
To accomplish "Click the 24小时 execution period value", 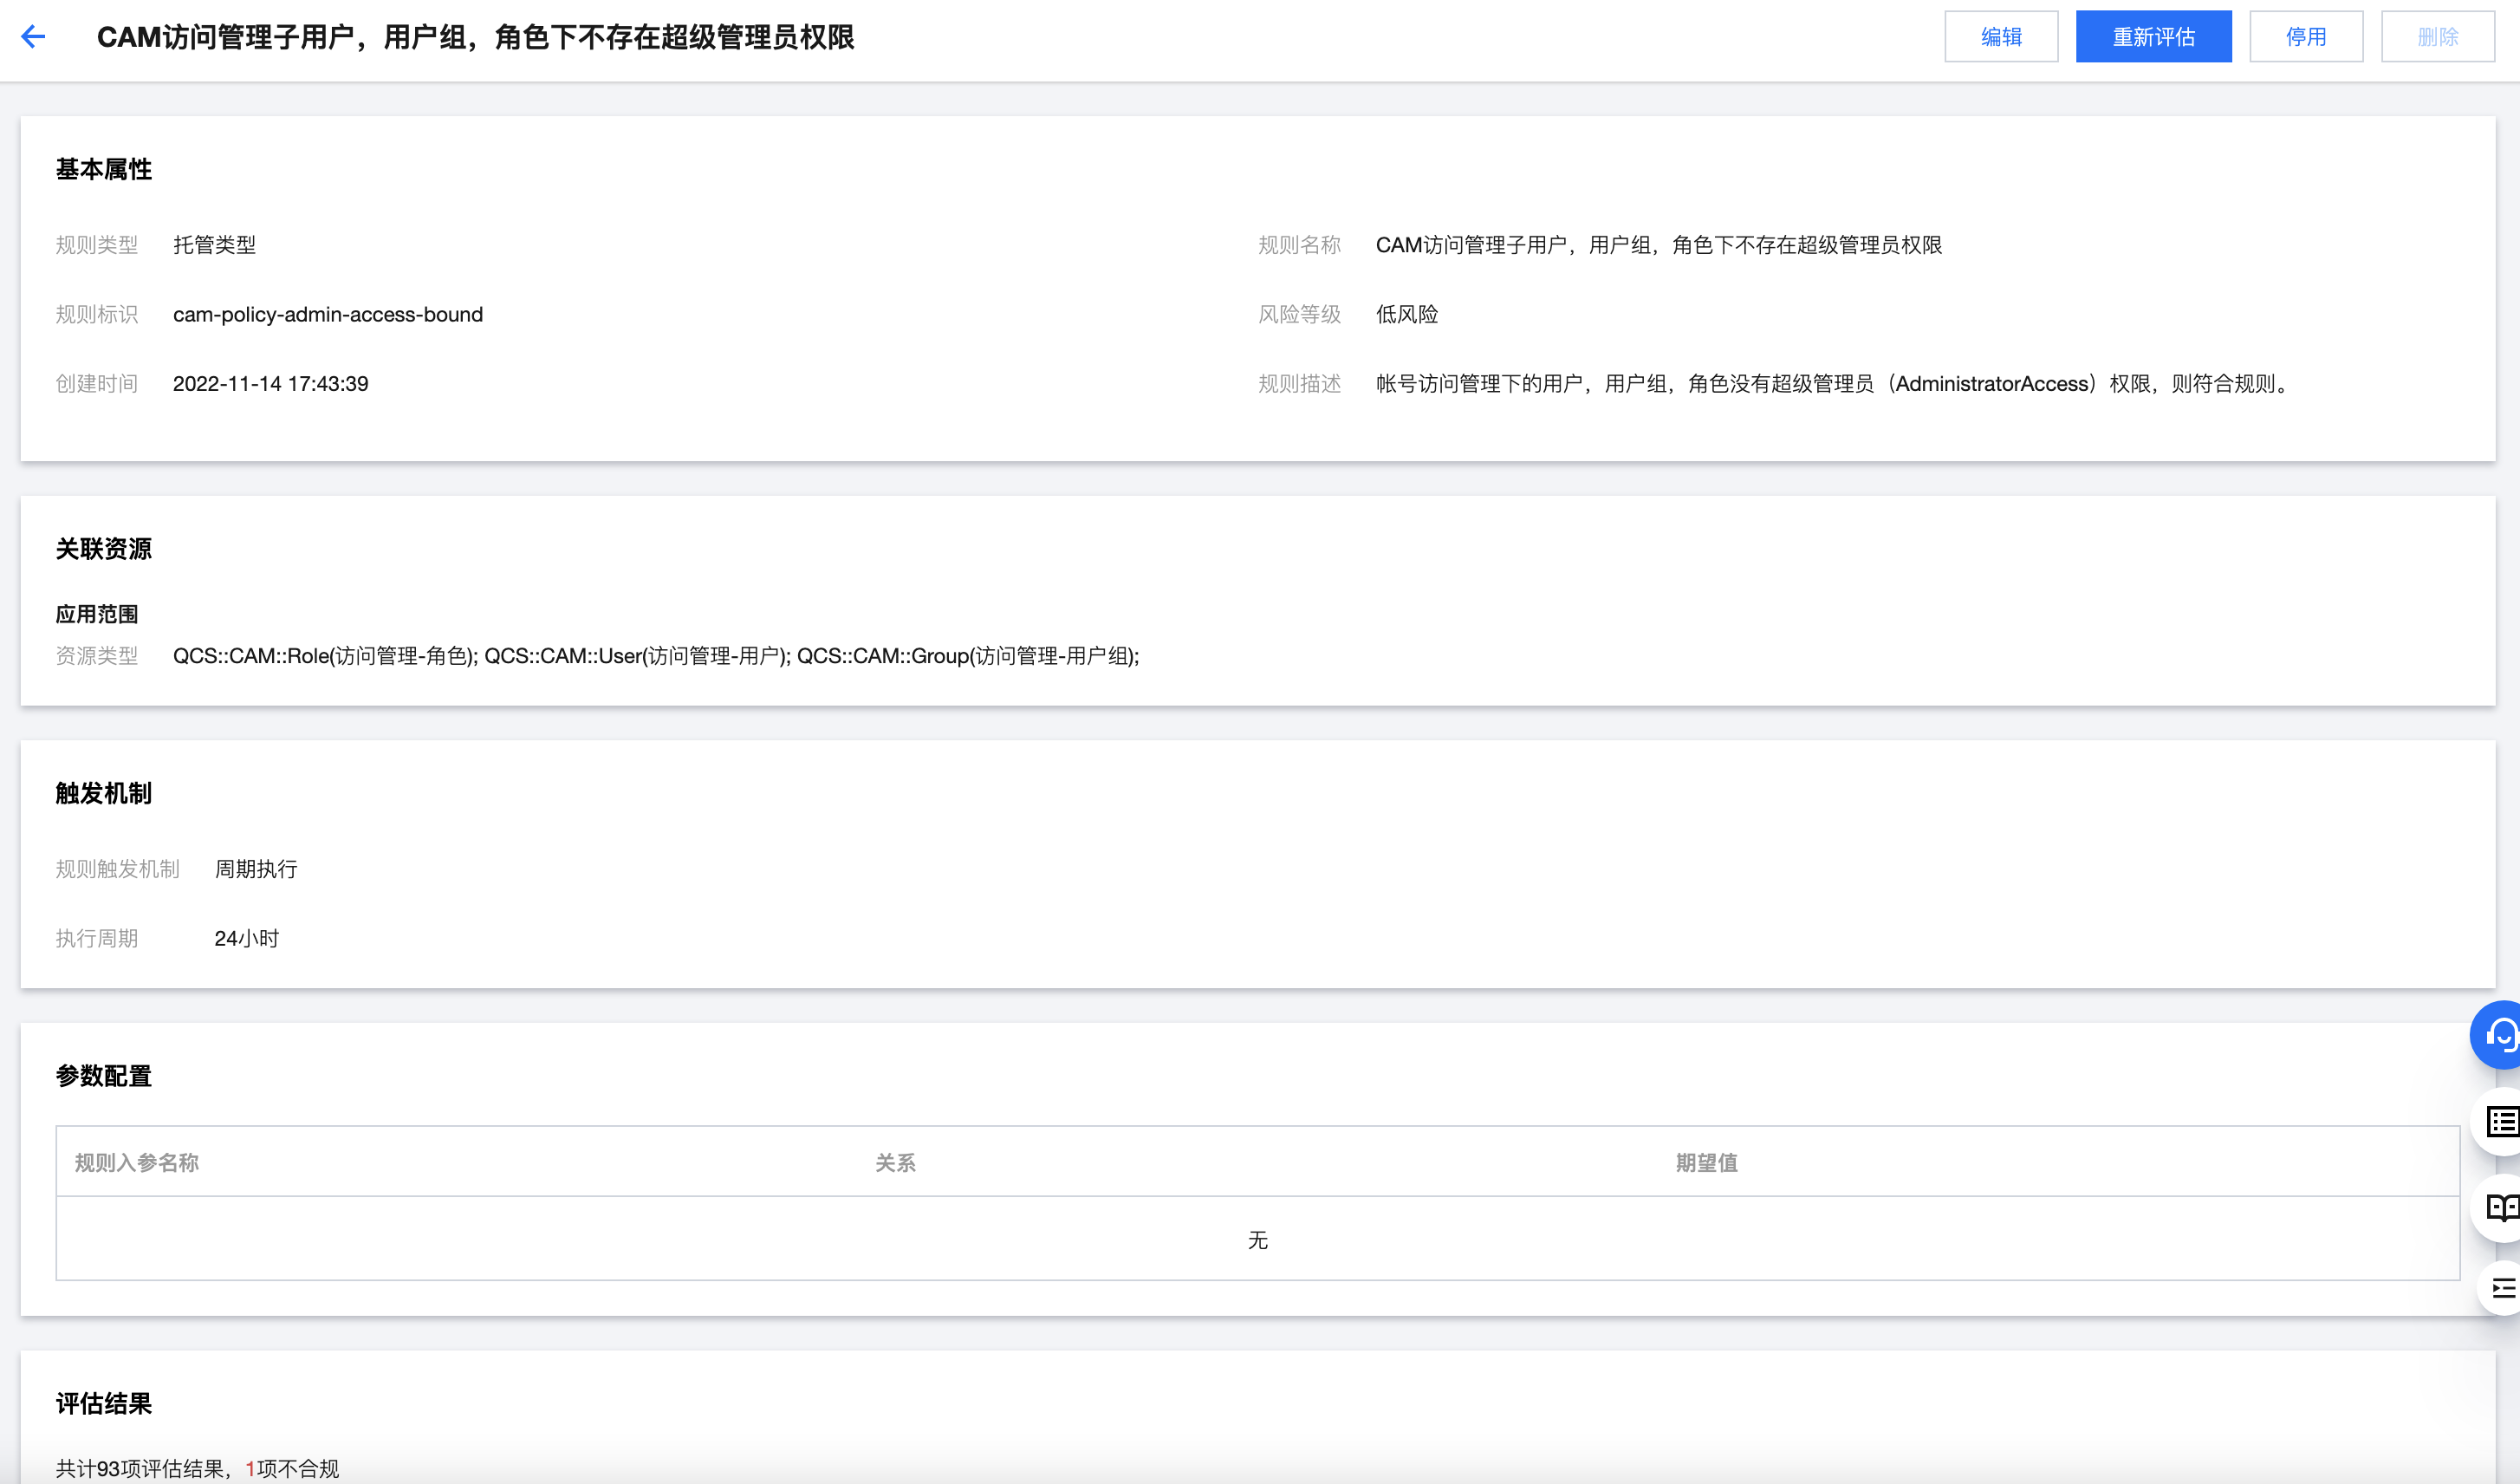I will pyautogui.click(x=246, y=938).
